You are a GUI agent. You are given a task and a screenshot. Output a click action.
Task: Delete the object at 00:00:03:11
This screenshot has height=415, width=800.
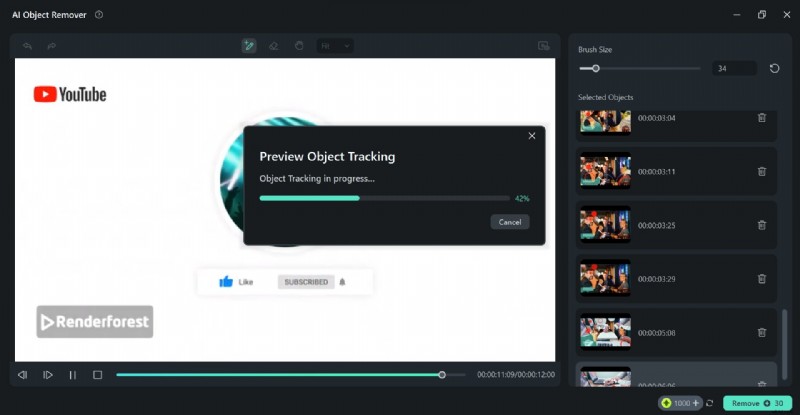tap(761, 171)
